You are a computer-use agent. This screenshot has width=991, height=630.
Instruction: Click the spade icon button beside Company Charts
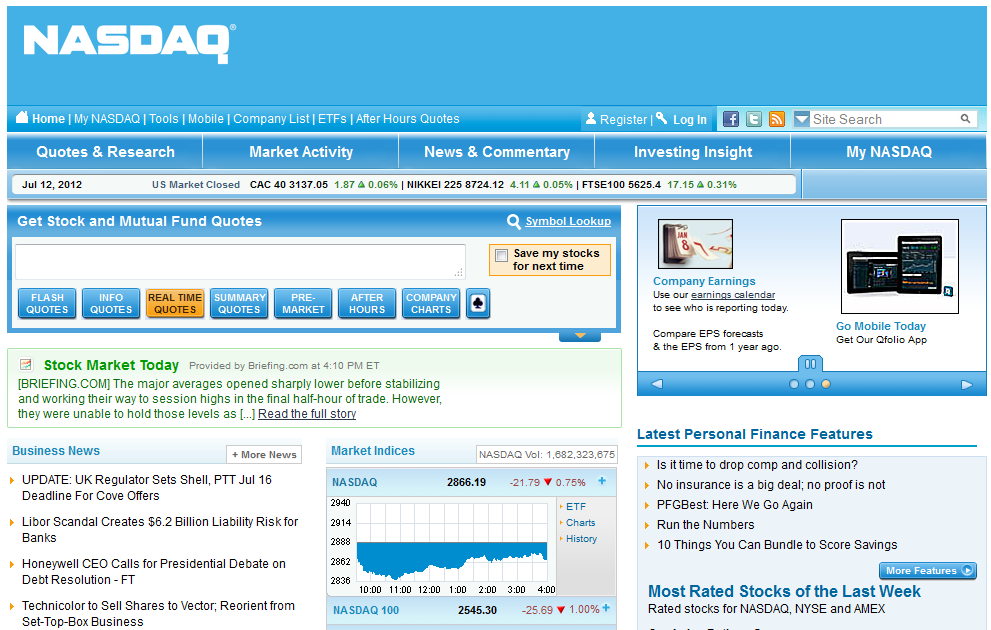[478, 304]
